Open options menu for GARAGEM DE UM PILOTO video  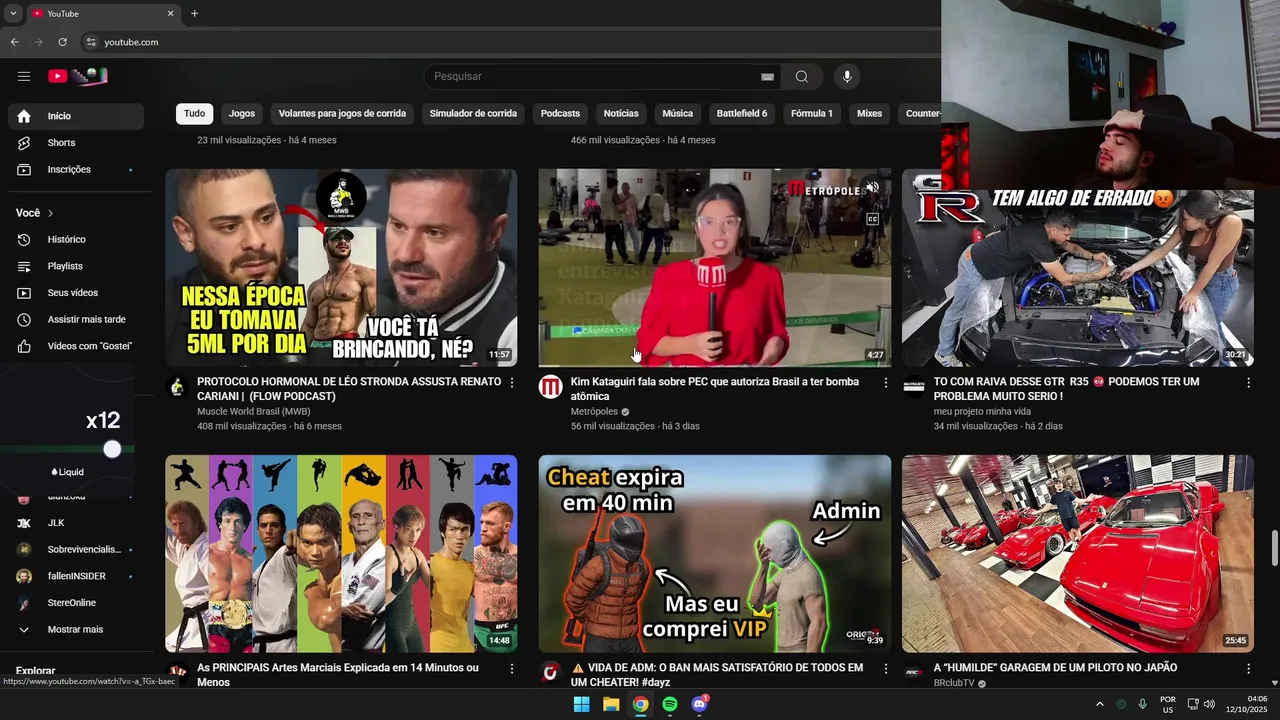pos(1248,669)
